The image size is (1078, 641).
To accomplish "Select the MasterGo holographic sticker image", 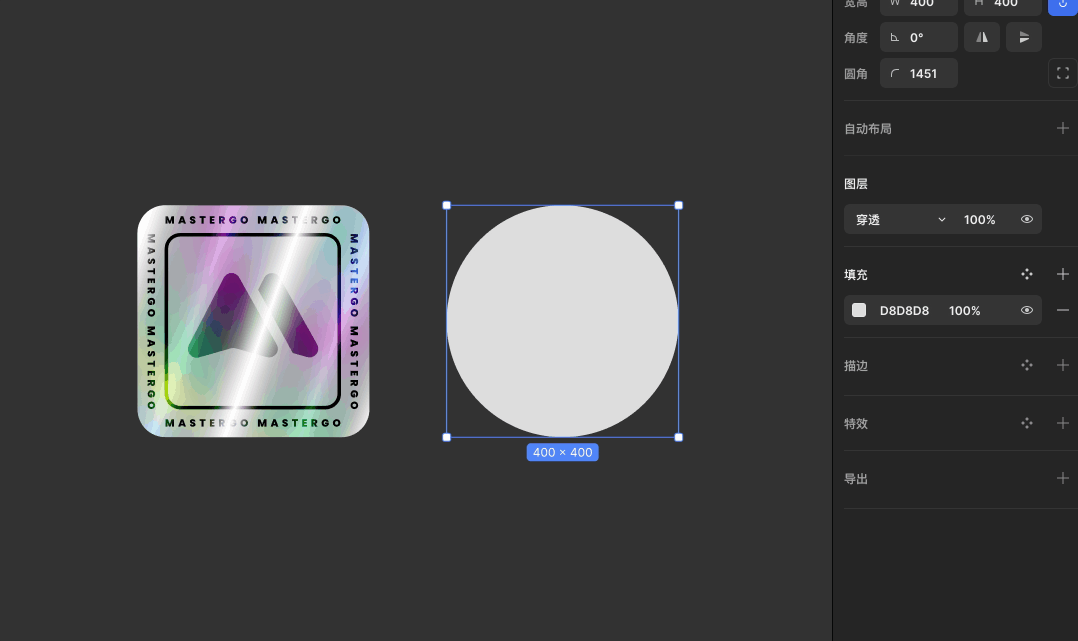I will (x=254, y=321).
